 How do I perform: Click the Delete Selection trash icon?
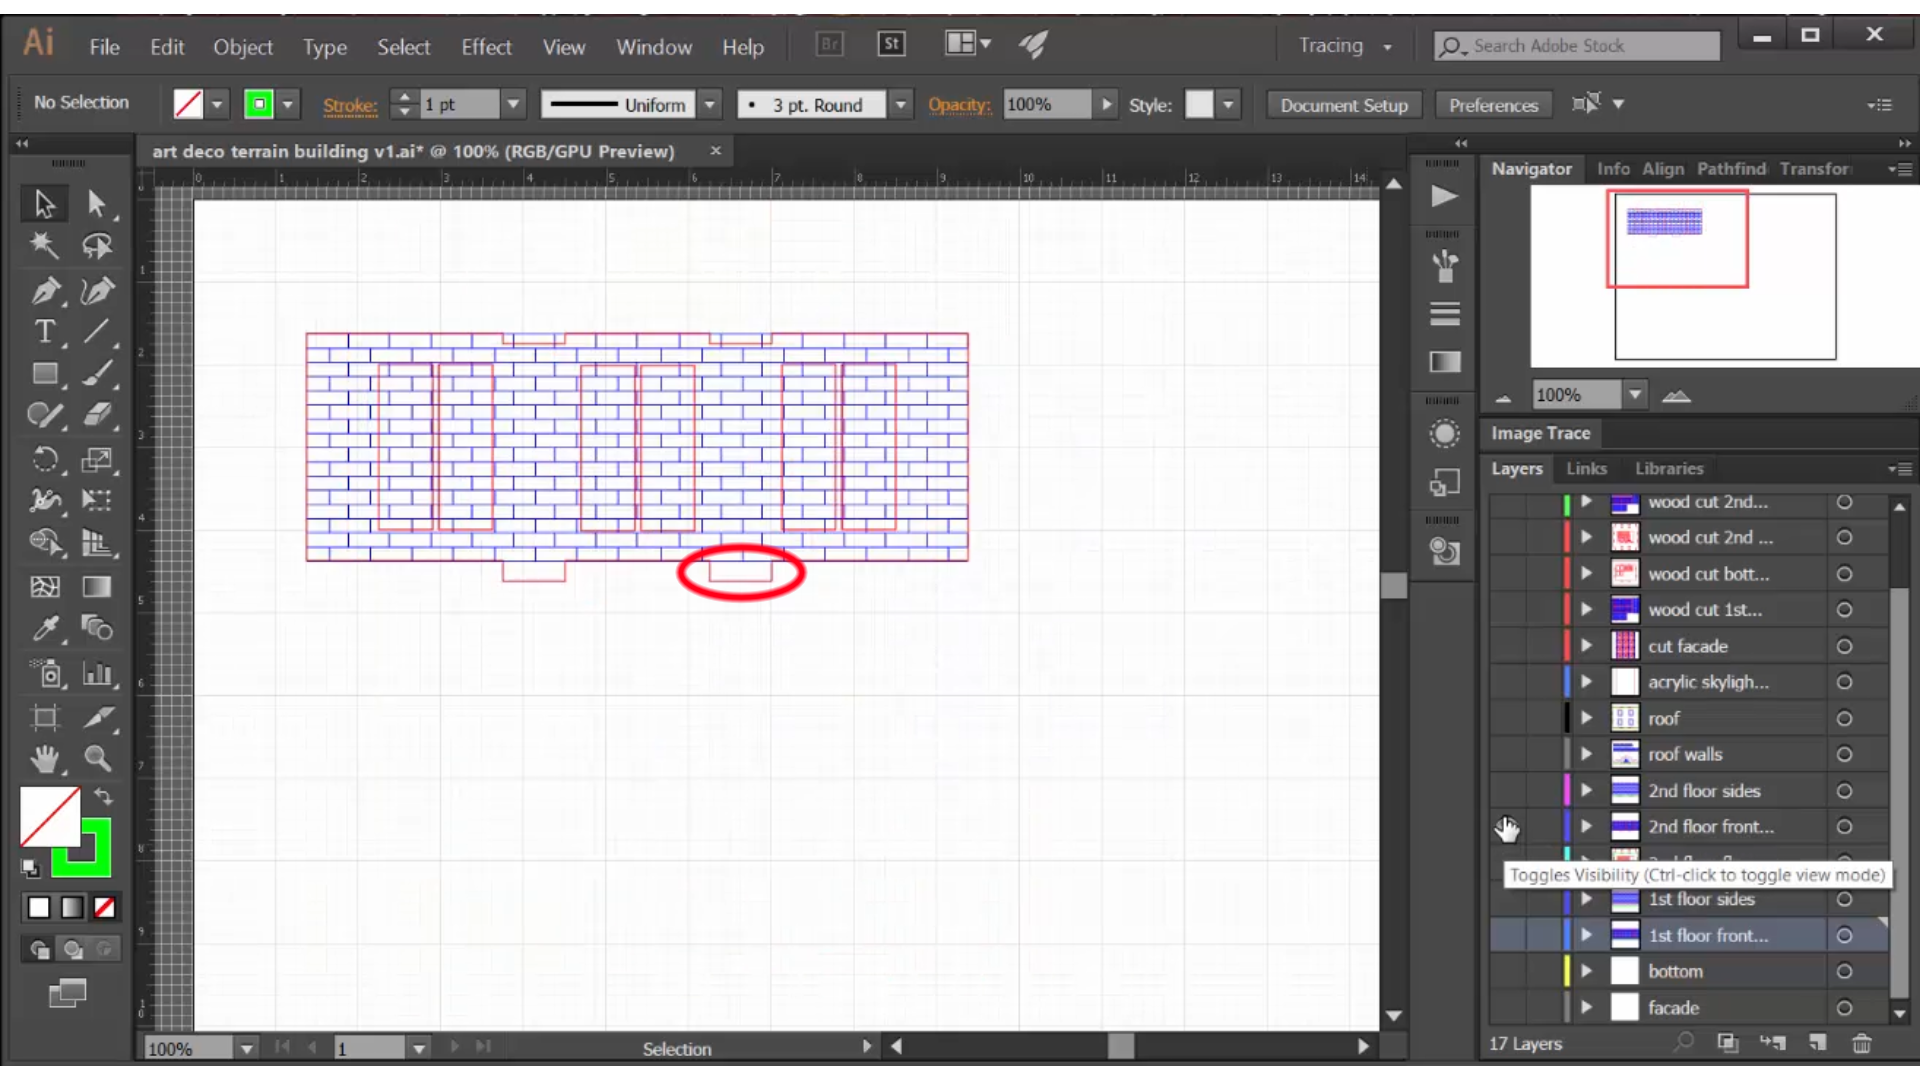[1861, 1043]
